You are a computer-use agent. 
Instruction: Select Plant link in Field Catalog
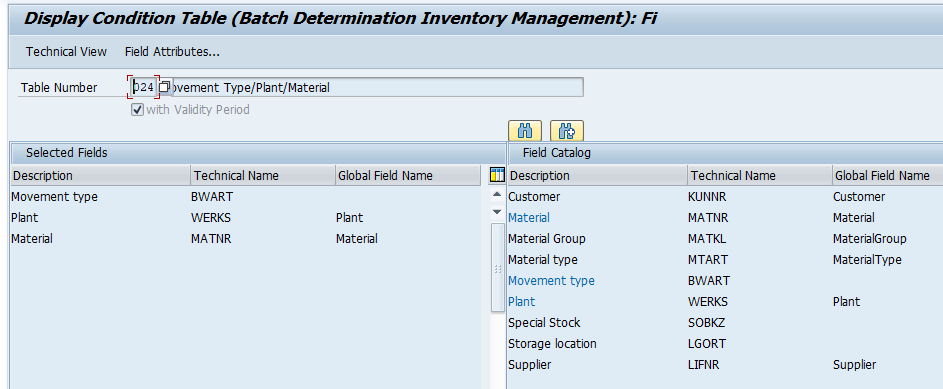click(521, 302)
